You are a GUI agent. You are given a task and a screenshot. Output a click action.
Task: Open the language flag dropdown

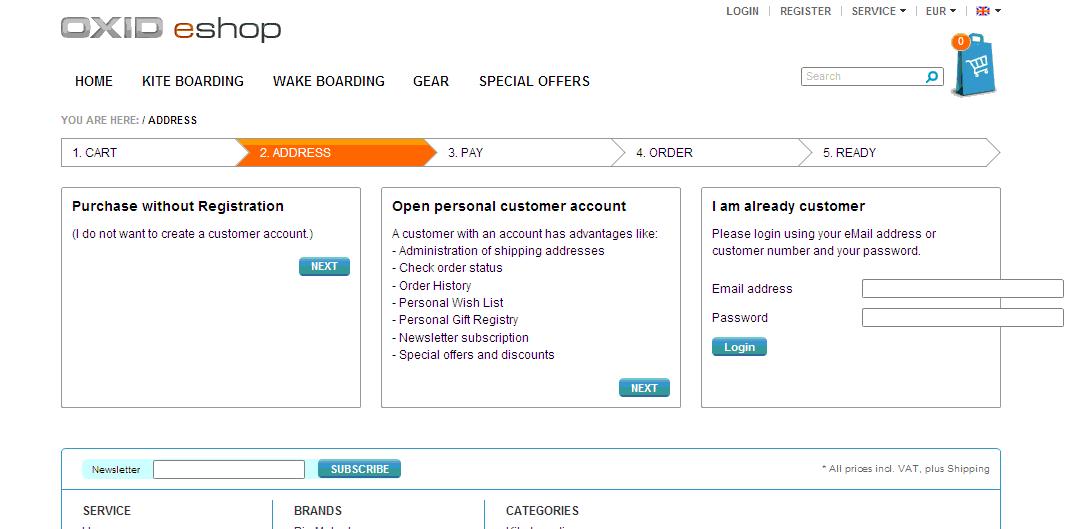pyautogui.click(x=988, y=11)
